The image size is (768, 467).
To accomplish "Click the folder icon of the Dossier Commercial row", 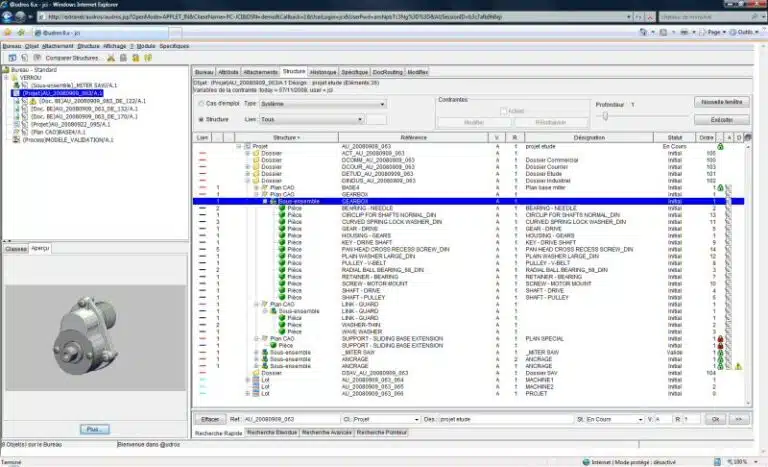I will pyautogui.click(x=256, y=160).
